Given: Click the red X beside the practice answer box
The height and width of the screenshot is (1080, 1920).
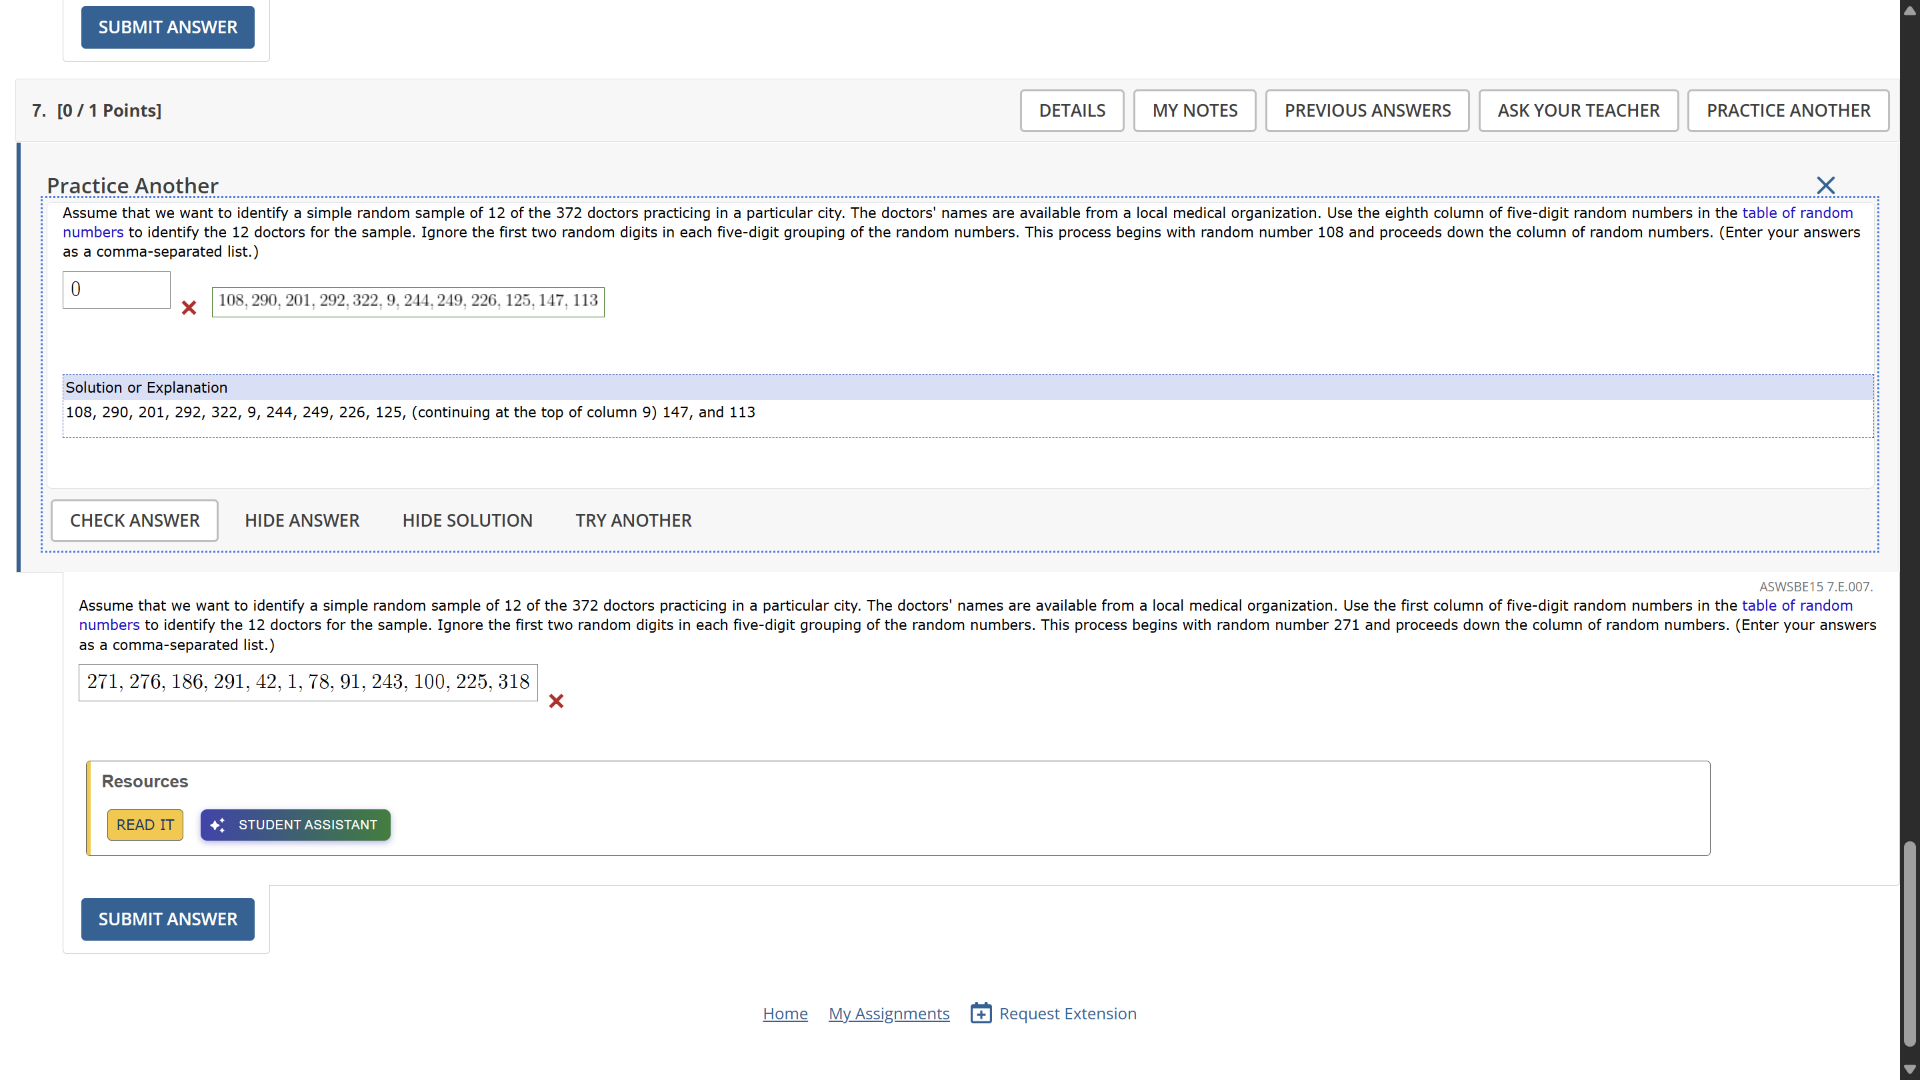Looking at the screenshot, I should coord(188,308).
